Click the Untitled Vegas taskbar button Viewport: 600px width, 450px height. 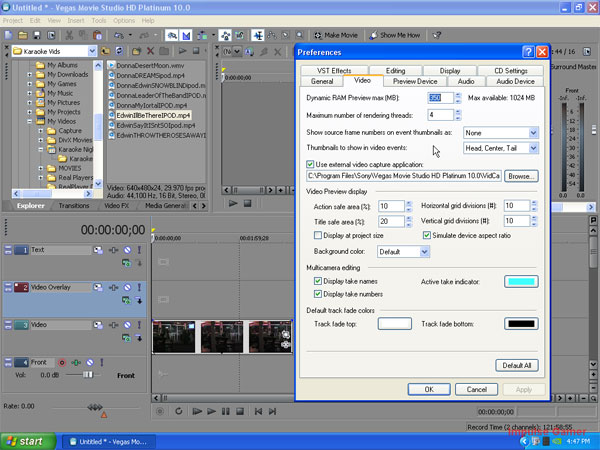[109, 442]
